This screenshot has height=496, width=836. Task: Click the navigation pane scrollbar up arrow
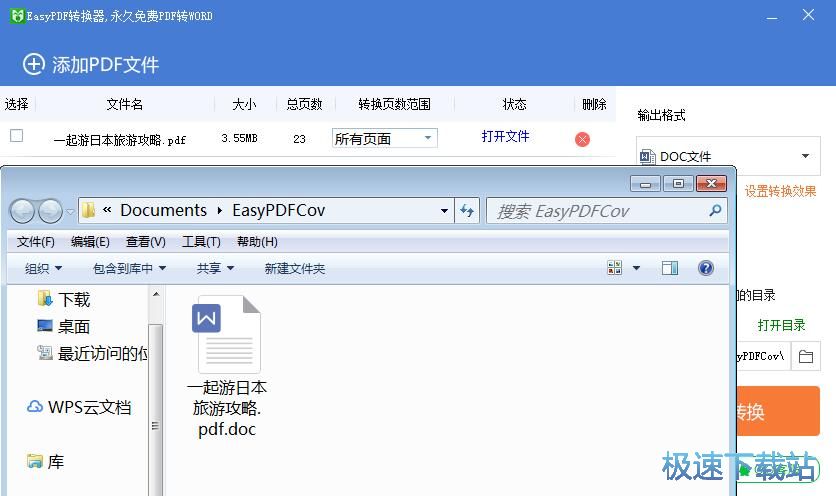click(x=156, y=294)
